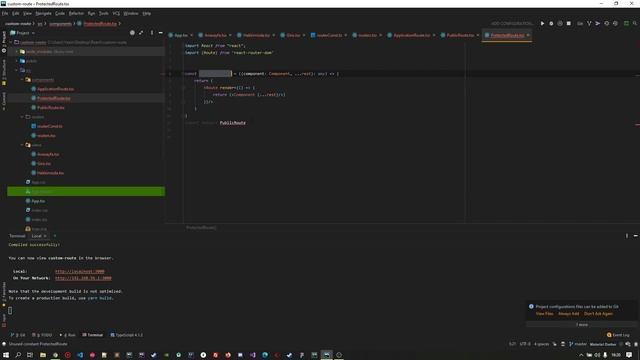
Task: Open File Explorer from taskbar
Action: pyautogui.click(x=42, y=355)
